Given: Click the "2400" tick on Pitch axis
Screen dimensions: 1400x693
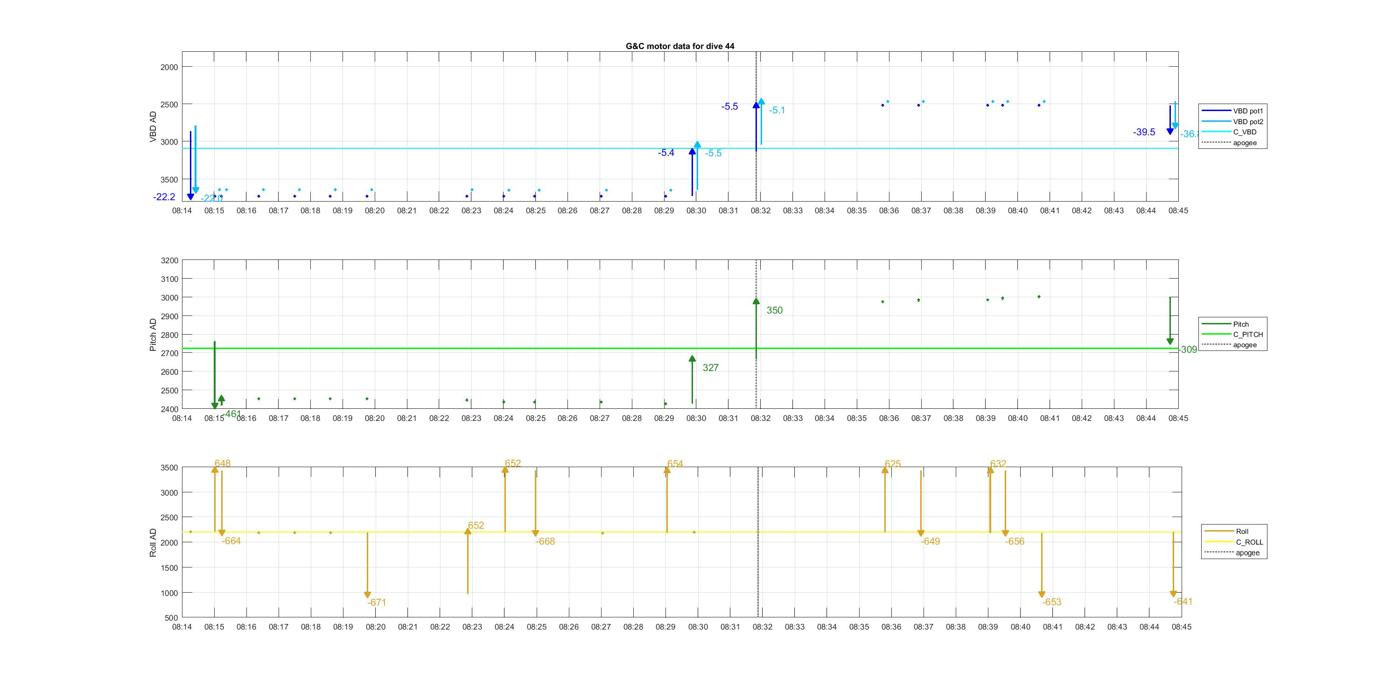Looking at the screenshot, I should pyautogui.click(x=169, y=409).
